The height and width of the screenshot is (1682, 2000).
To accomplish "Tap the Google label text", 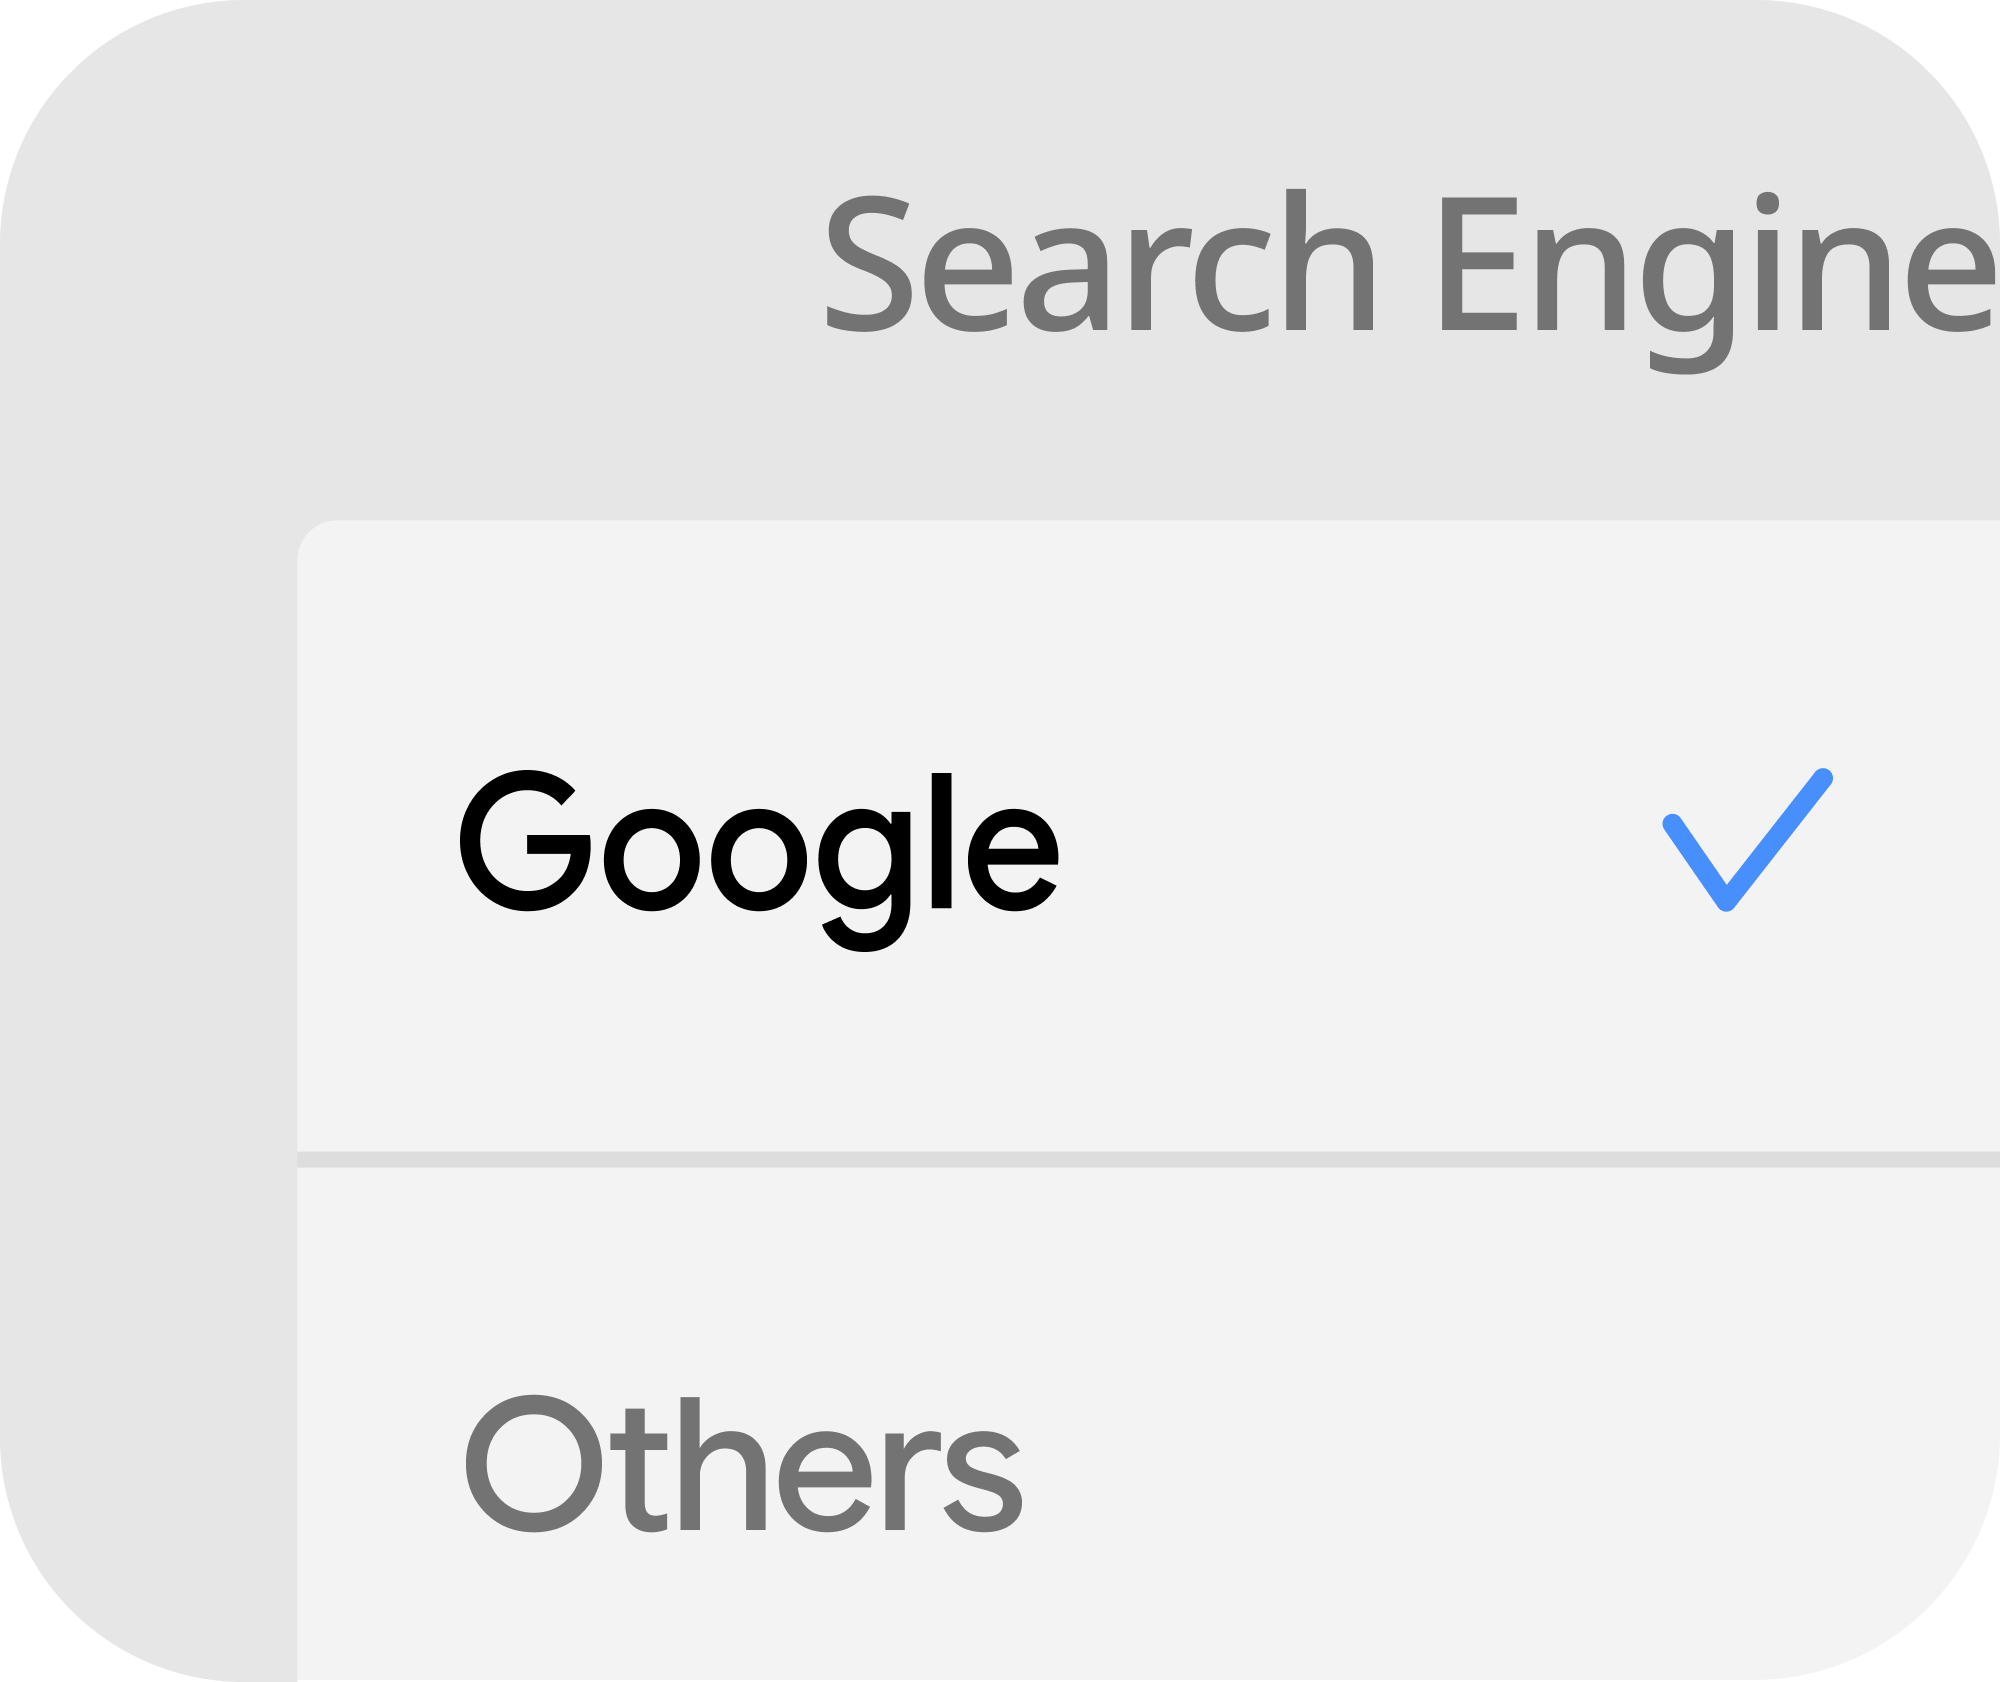I will point(759,860).
